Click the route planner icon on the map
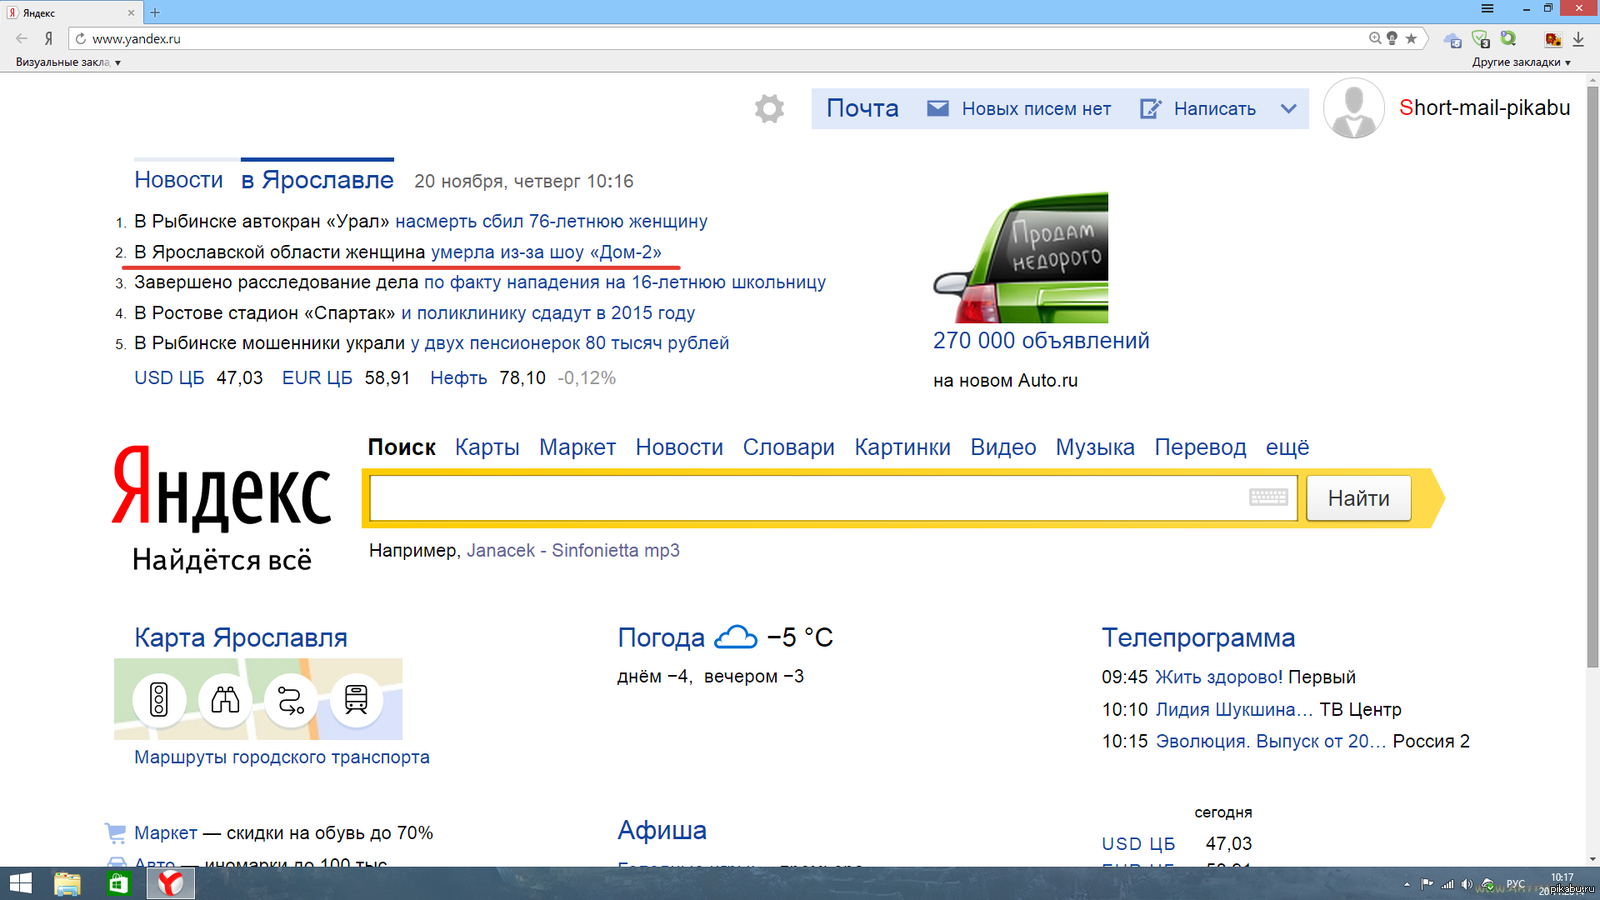1600x900 pixels. (291, 700)
